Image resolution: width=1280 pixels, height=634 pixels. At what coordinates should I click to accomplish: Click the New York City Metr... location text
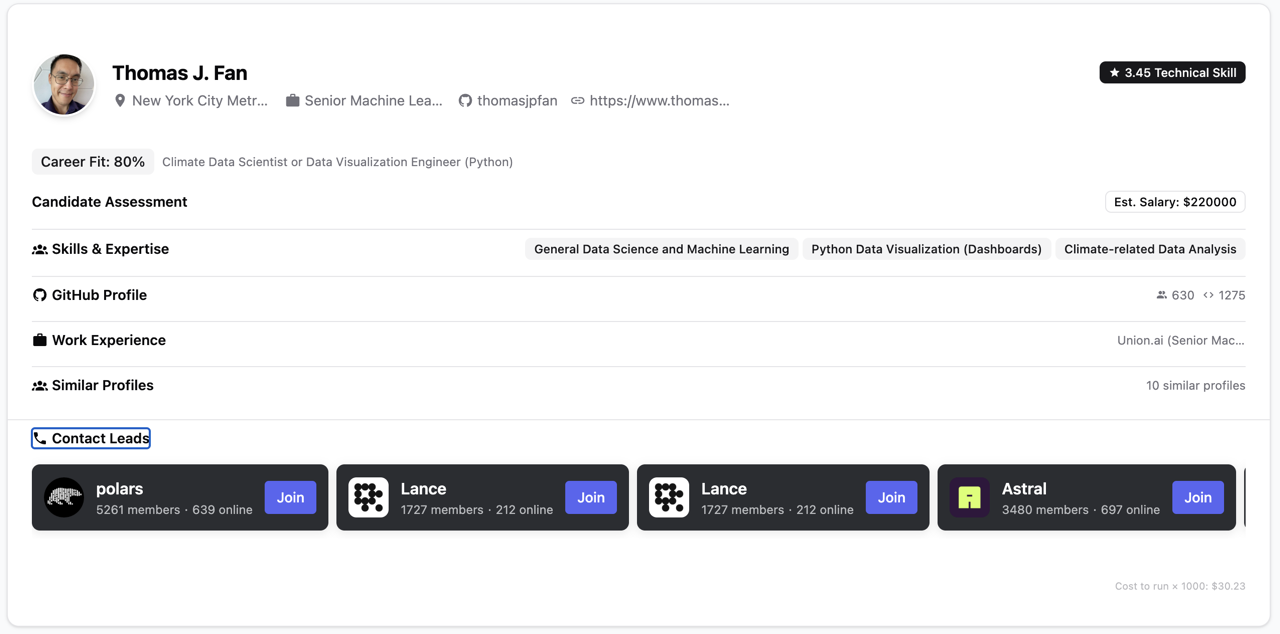pos(200,101)
